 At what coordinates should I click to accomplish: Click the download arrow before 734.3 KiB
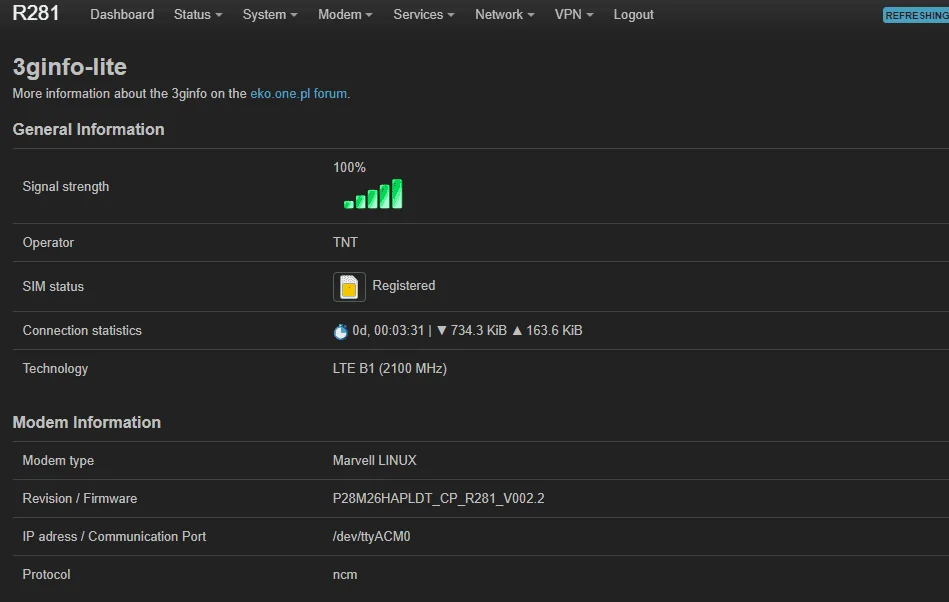(x=442, y=330)
